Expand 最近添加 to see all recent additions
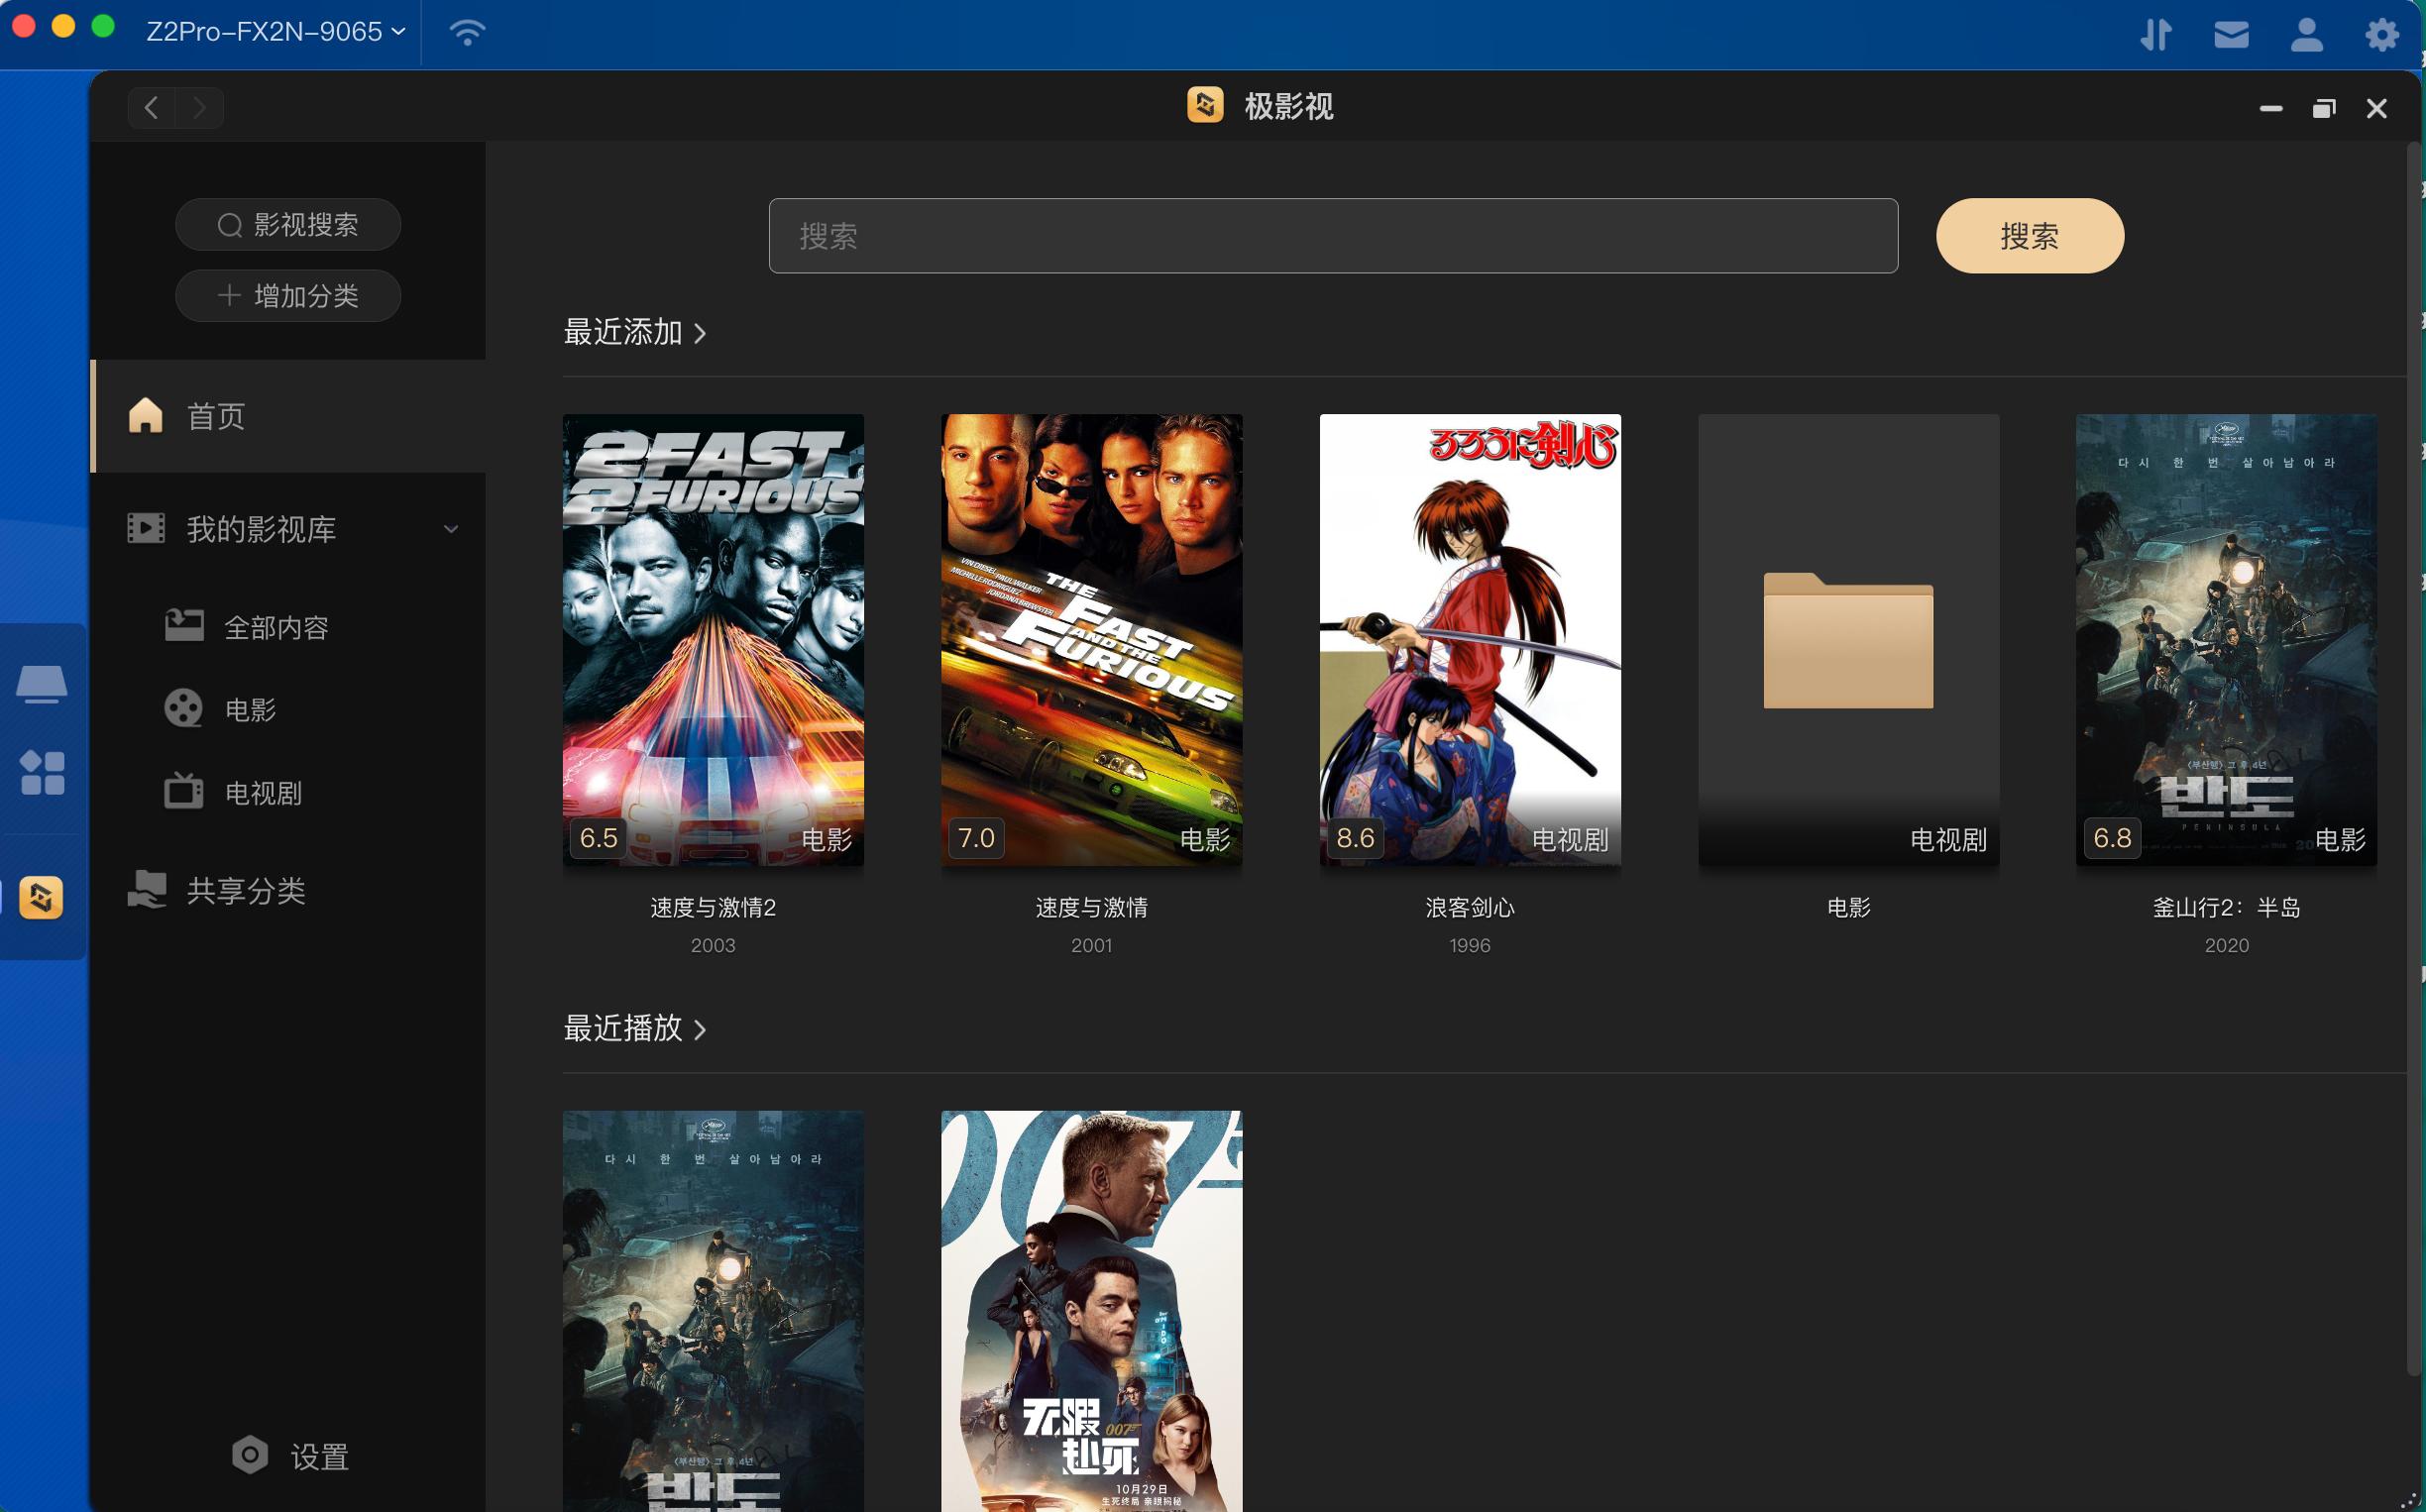Screen dimensions: 2426x1512 tap(701, 333)
